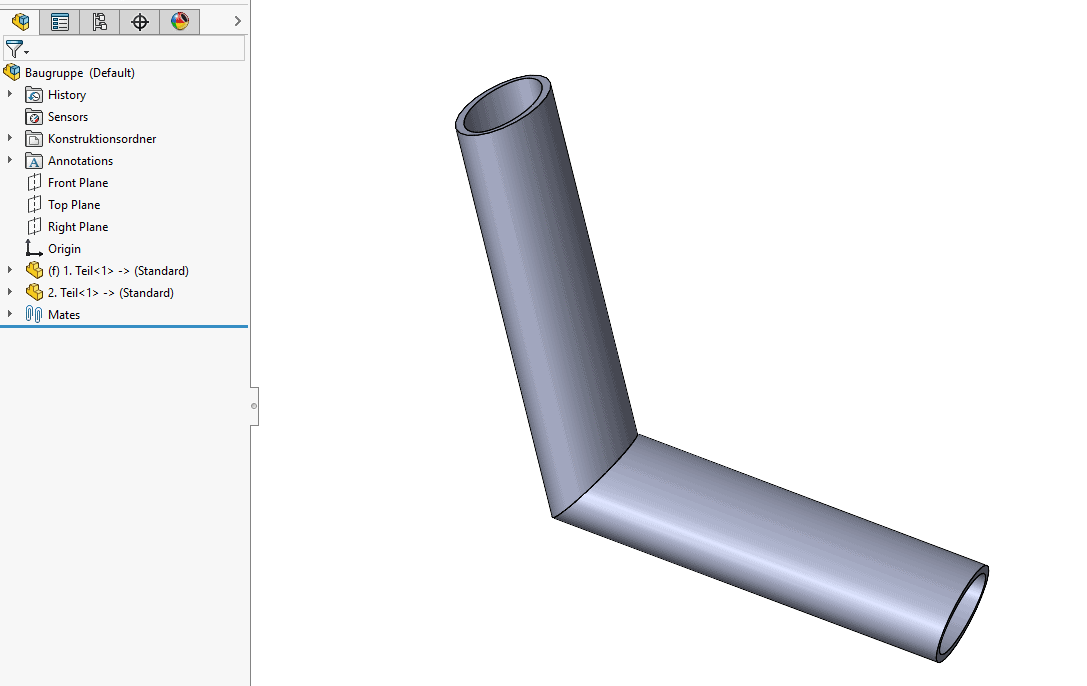Viewport: 1087px width, 686px height.
Task: Click the 1. Teil<1> part icon
Action: tap(34, 270)
